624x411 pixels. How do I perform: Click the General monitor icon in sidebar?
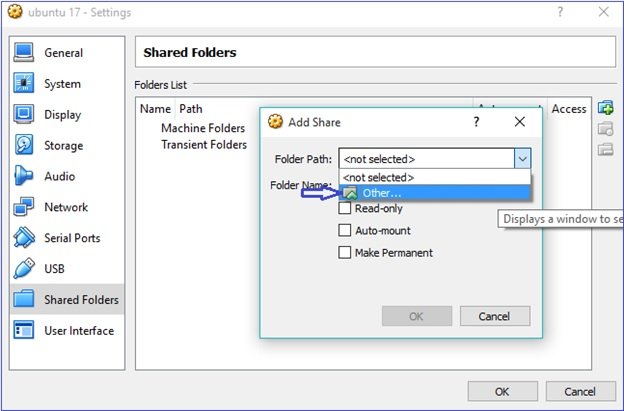point(23,53)
